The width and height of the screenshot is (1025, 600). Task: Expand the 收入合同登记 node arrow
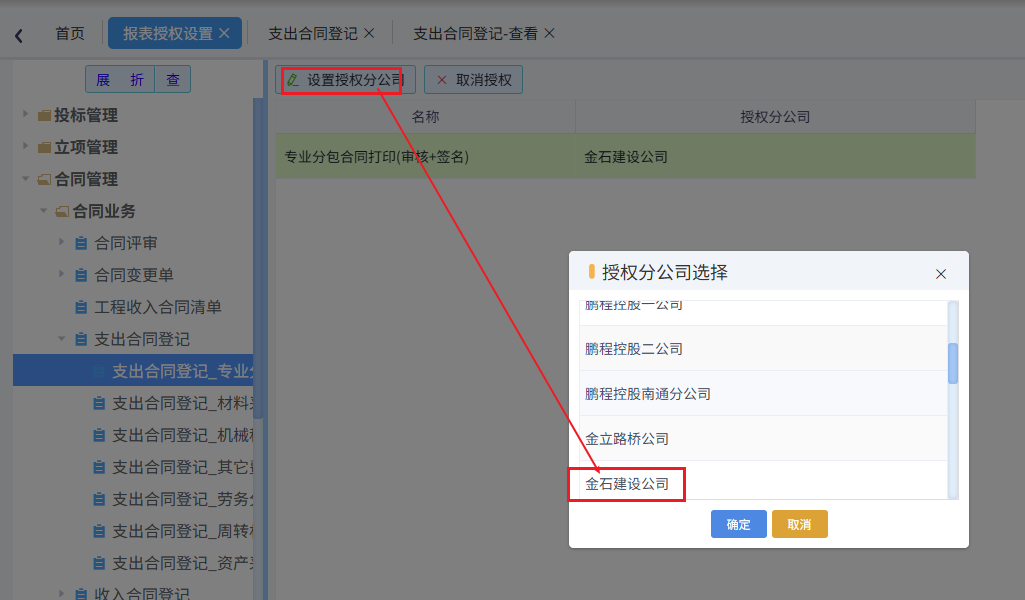(x=61, y=593)
